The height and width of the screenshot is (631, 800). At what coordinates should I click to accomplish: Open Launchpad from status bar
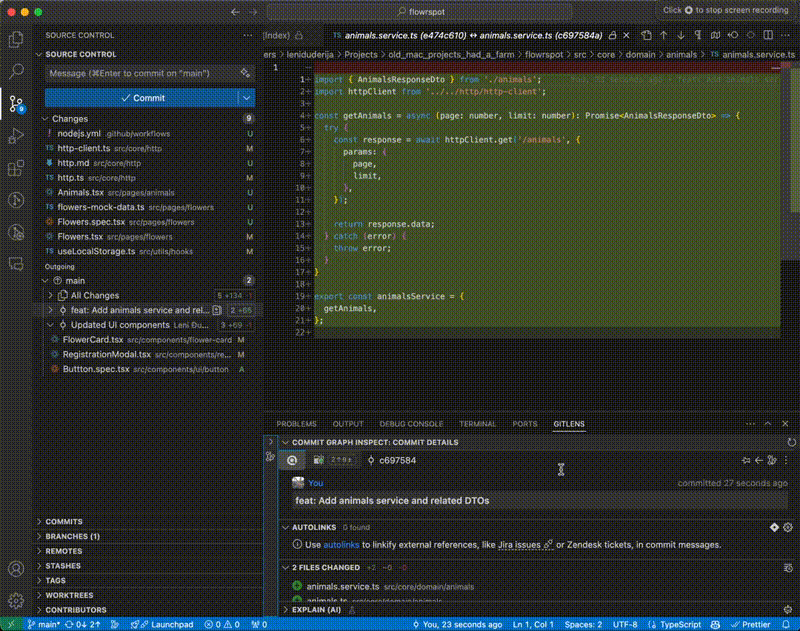[162, 624]
